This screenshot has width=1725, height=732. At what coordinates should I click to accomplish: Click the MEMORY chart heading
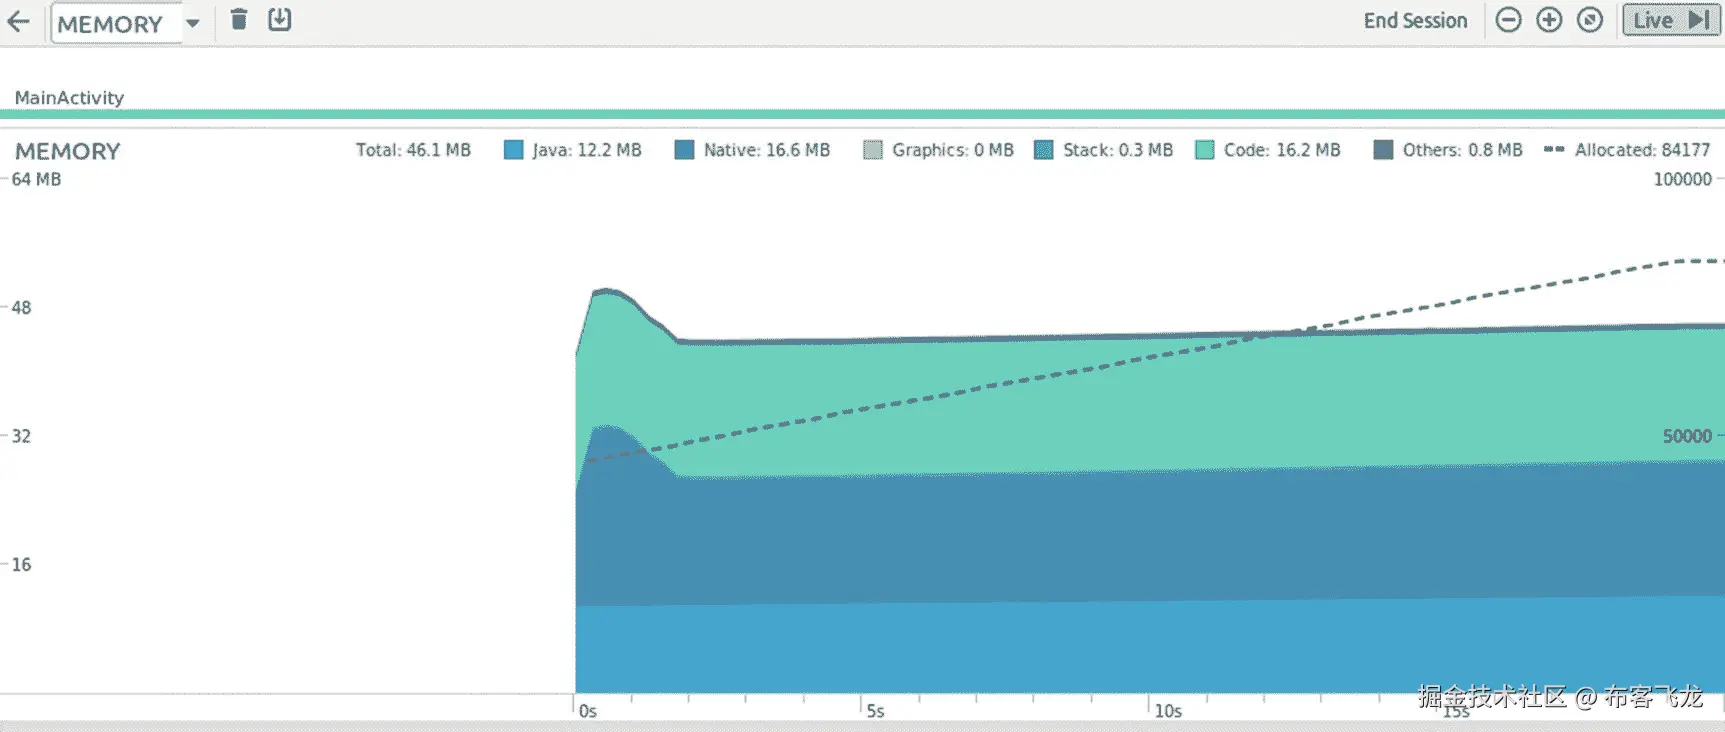click(x=67, y=151)
